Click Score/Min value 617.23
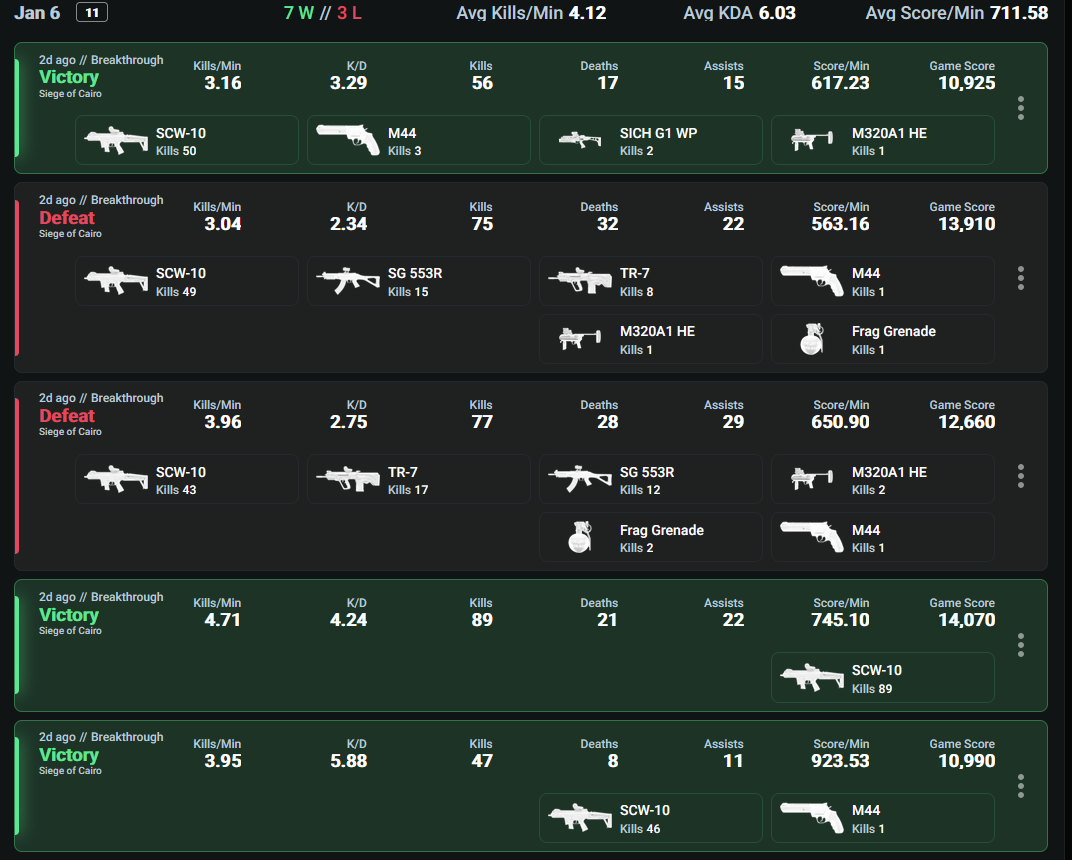 [840, 83]
